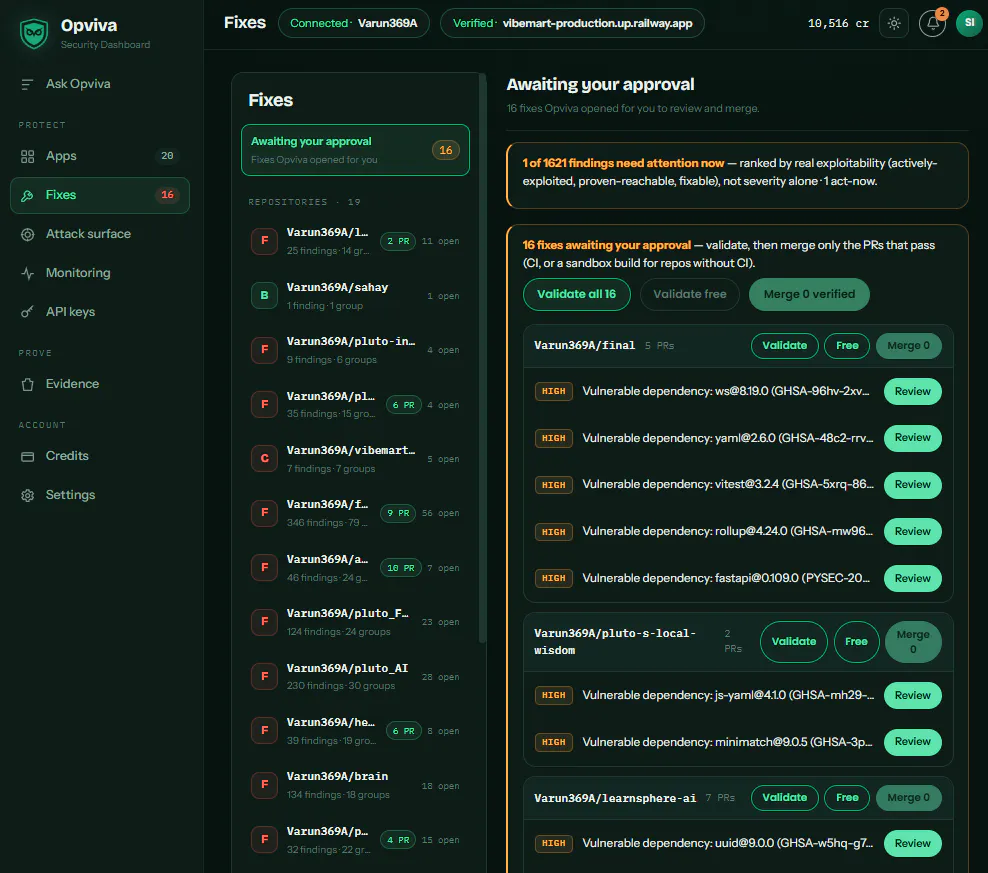Click the Credits card icon

point(27,456)
